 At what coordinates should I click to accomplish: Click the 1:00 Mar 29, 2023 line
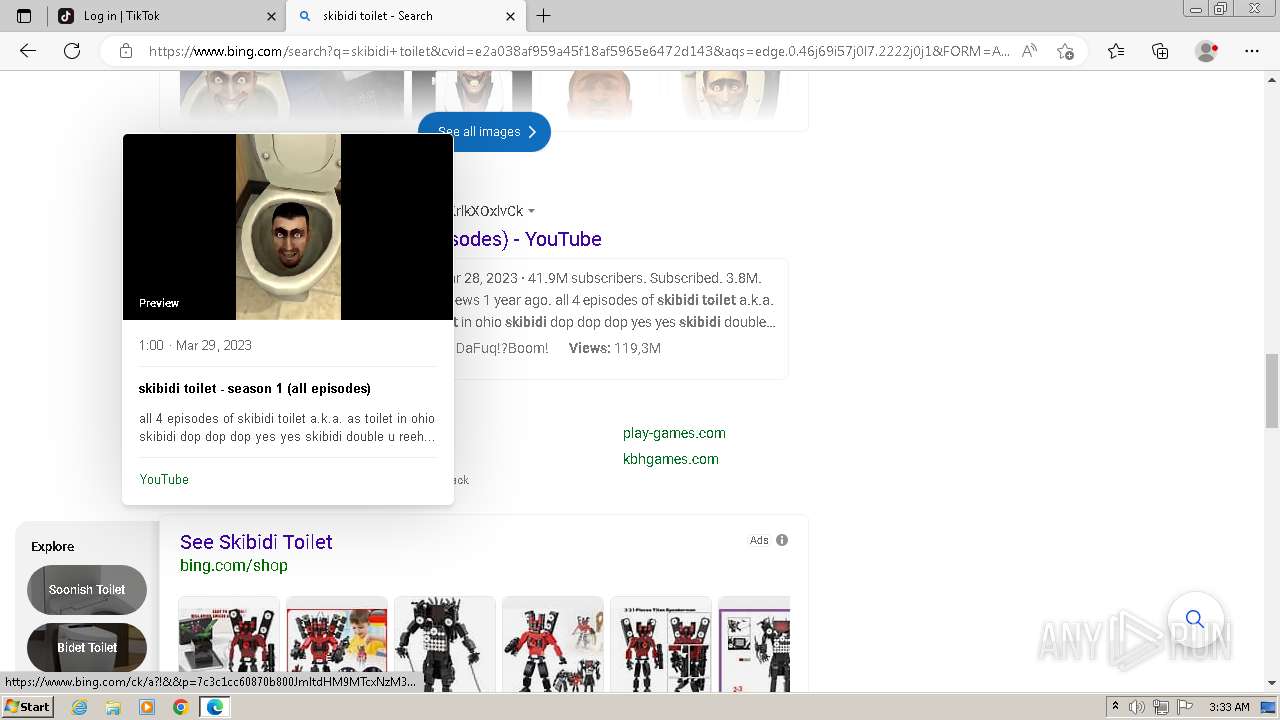[195, 345]
